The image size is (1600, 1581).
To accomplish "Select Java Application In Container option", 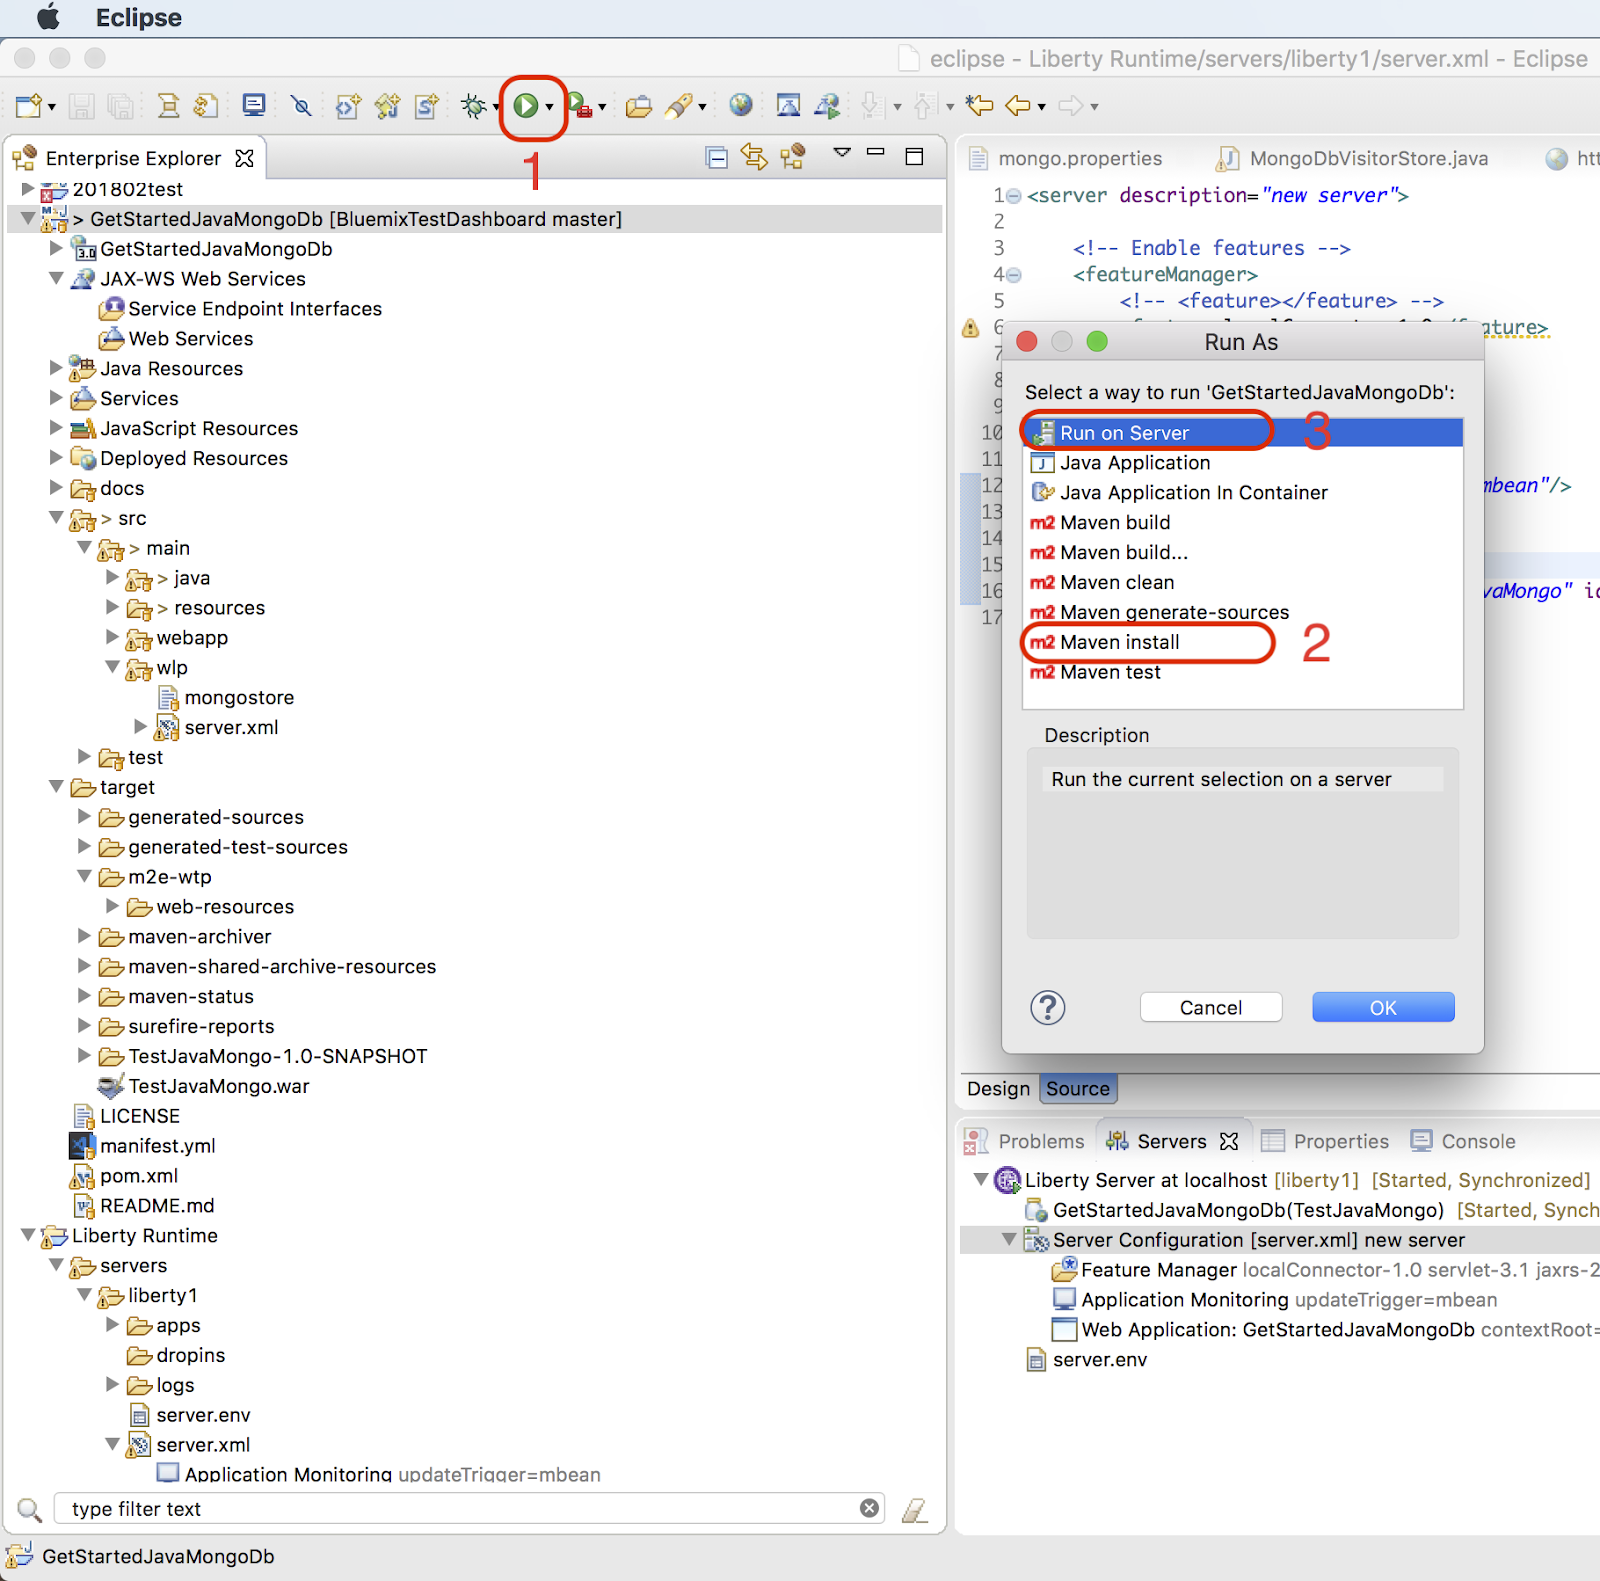I will point(1242,493).
